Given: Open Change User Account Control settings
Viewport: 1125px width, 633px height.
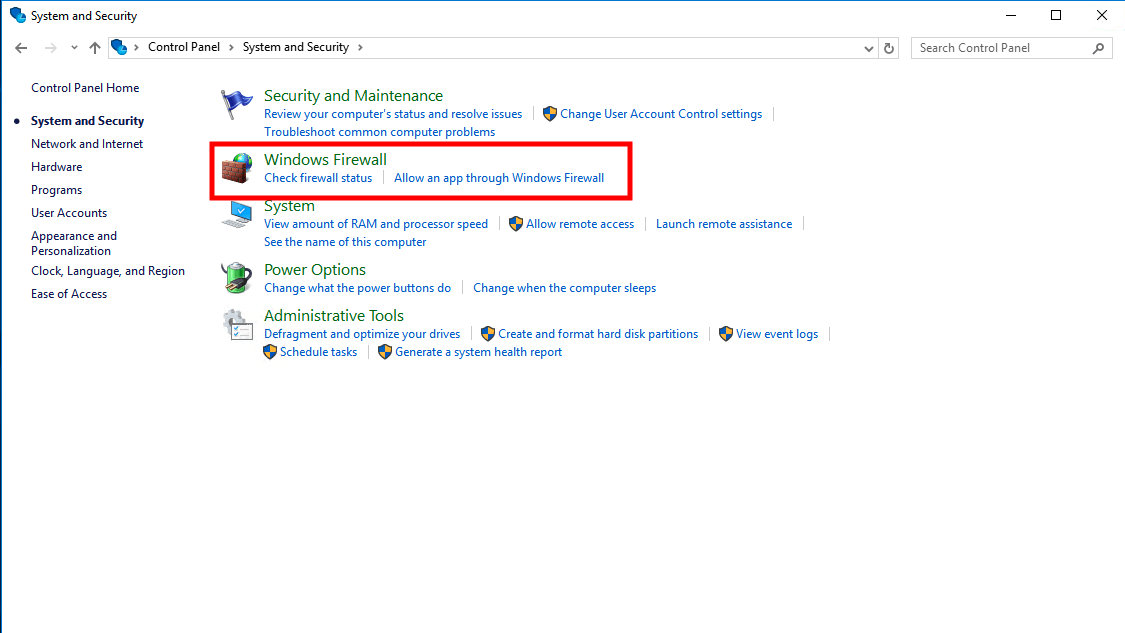Looking at the screenshot, I should tap(661, 114).
